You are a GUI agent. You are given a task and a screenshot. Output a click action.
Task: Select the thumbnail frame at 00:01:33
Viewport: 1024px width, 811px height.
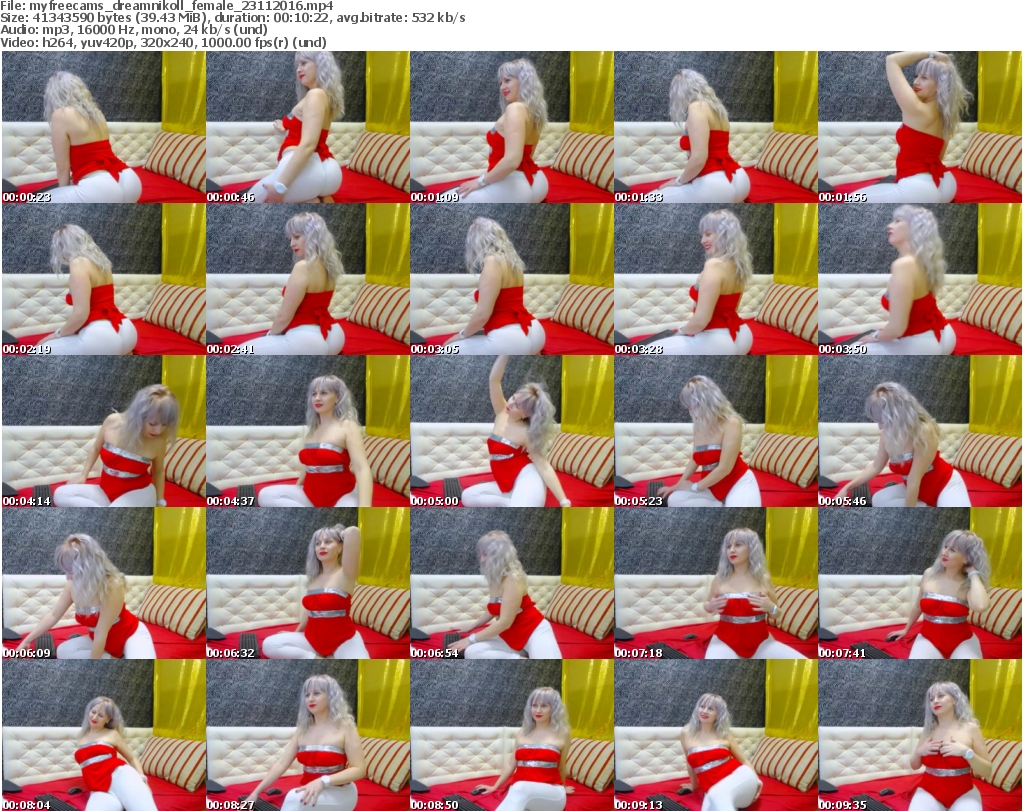[716, 127]
